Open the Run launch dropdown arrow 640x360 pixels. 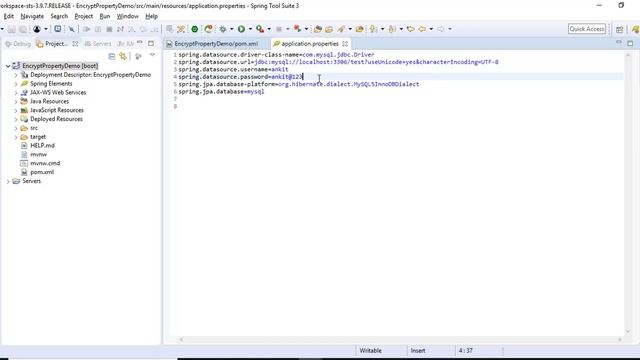(x=250, y=29)
